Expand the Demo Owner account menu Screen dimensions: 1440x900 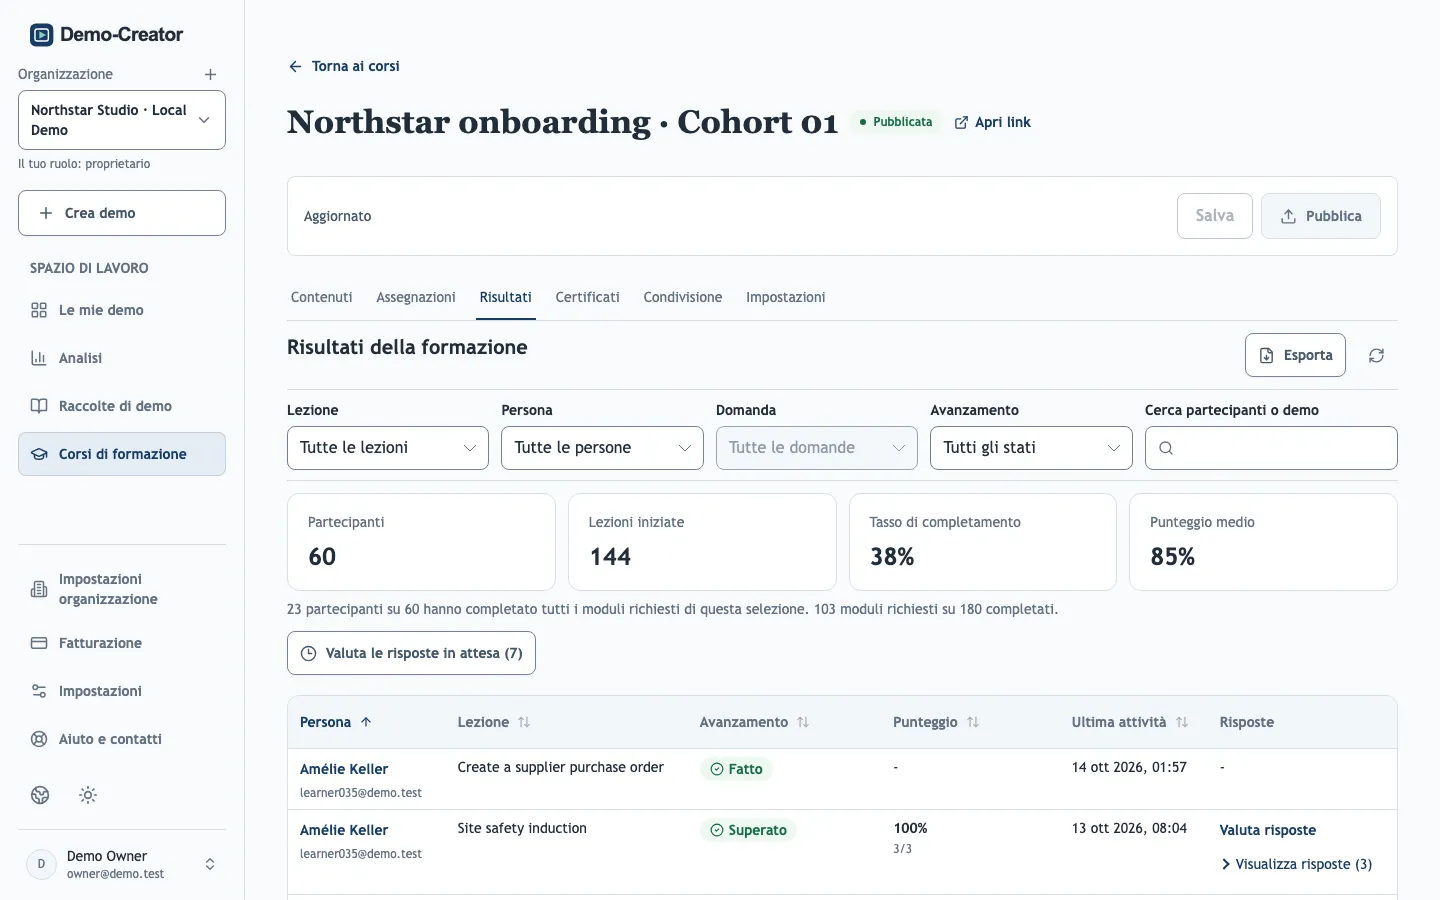122,864
